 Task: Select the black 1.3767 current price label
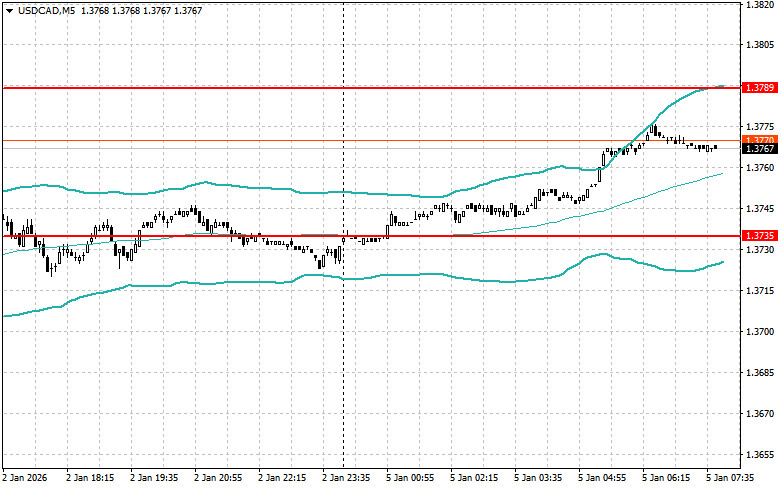(760, 148)
